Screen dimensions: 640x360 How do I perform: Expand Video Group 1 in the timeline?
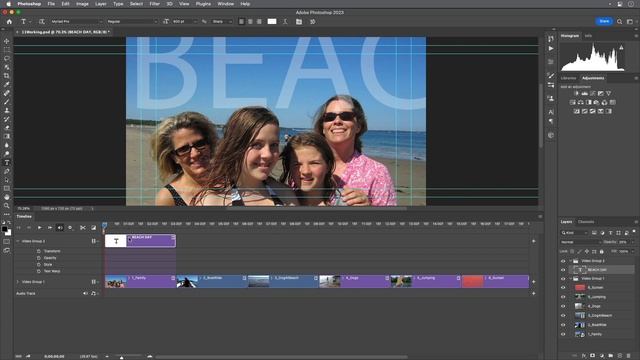click(18, 282)
